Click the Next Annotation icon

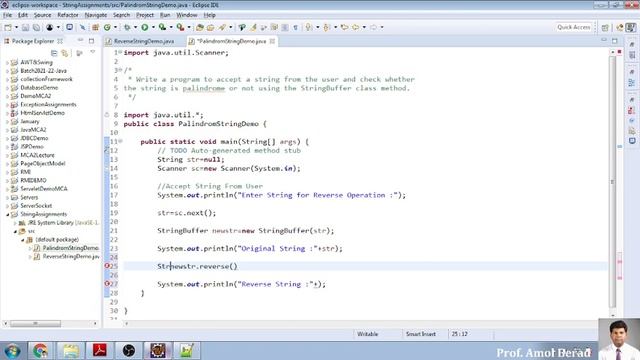tap(309, 27)
